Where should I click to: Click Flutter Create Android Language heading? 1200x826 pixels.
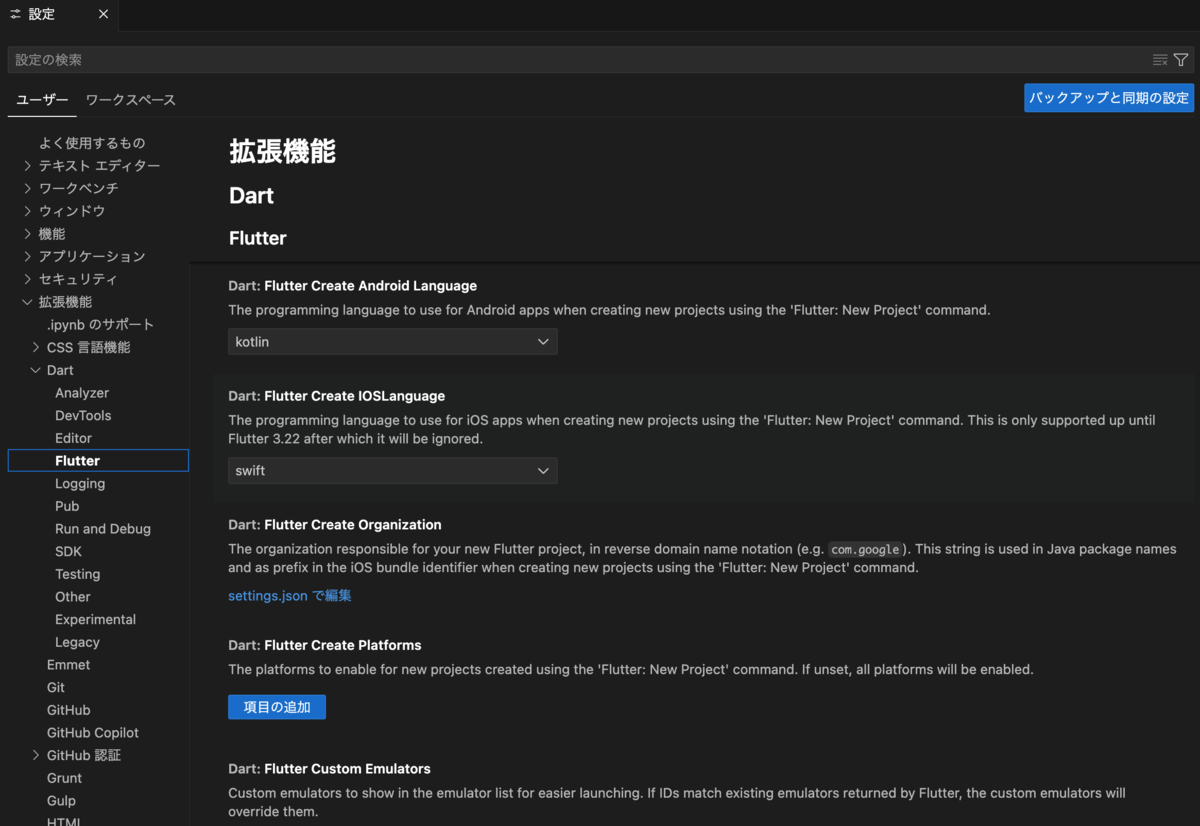[370, 286]
